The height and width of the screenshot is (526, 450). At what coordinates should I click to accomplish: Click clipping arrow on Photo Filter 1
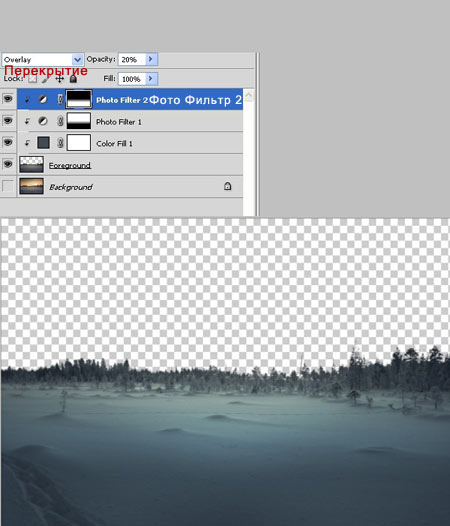[27, 121]
